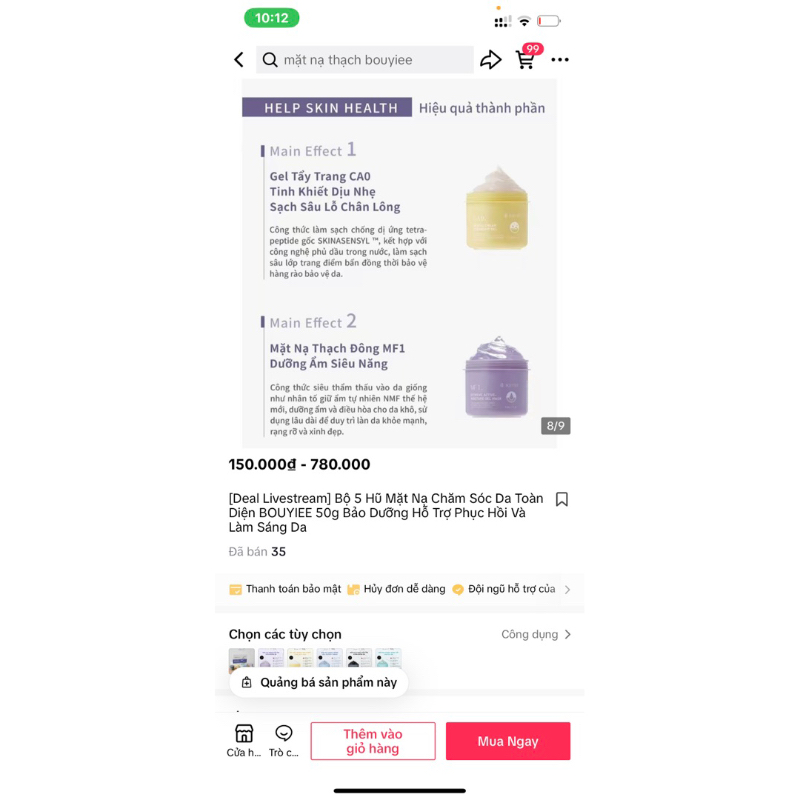Expand the 'Công dụng' options chevron
Screen dimensions: 800x800
pyautogui.click(x=536, y=634)
